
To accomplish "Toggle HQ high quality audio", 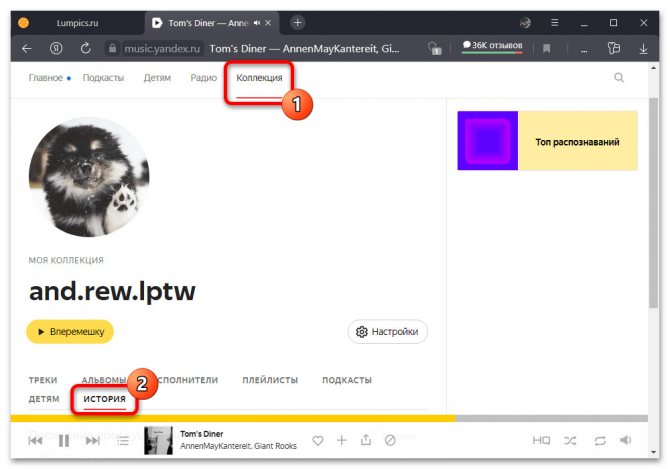I will point(541,440).
